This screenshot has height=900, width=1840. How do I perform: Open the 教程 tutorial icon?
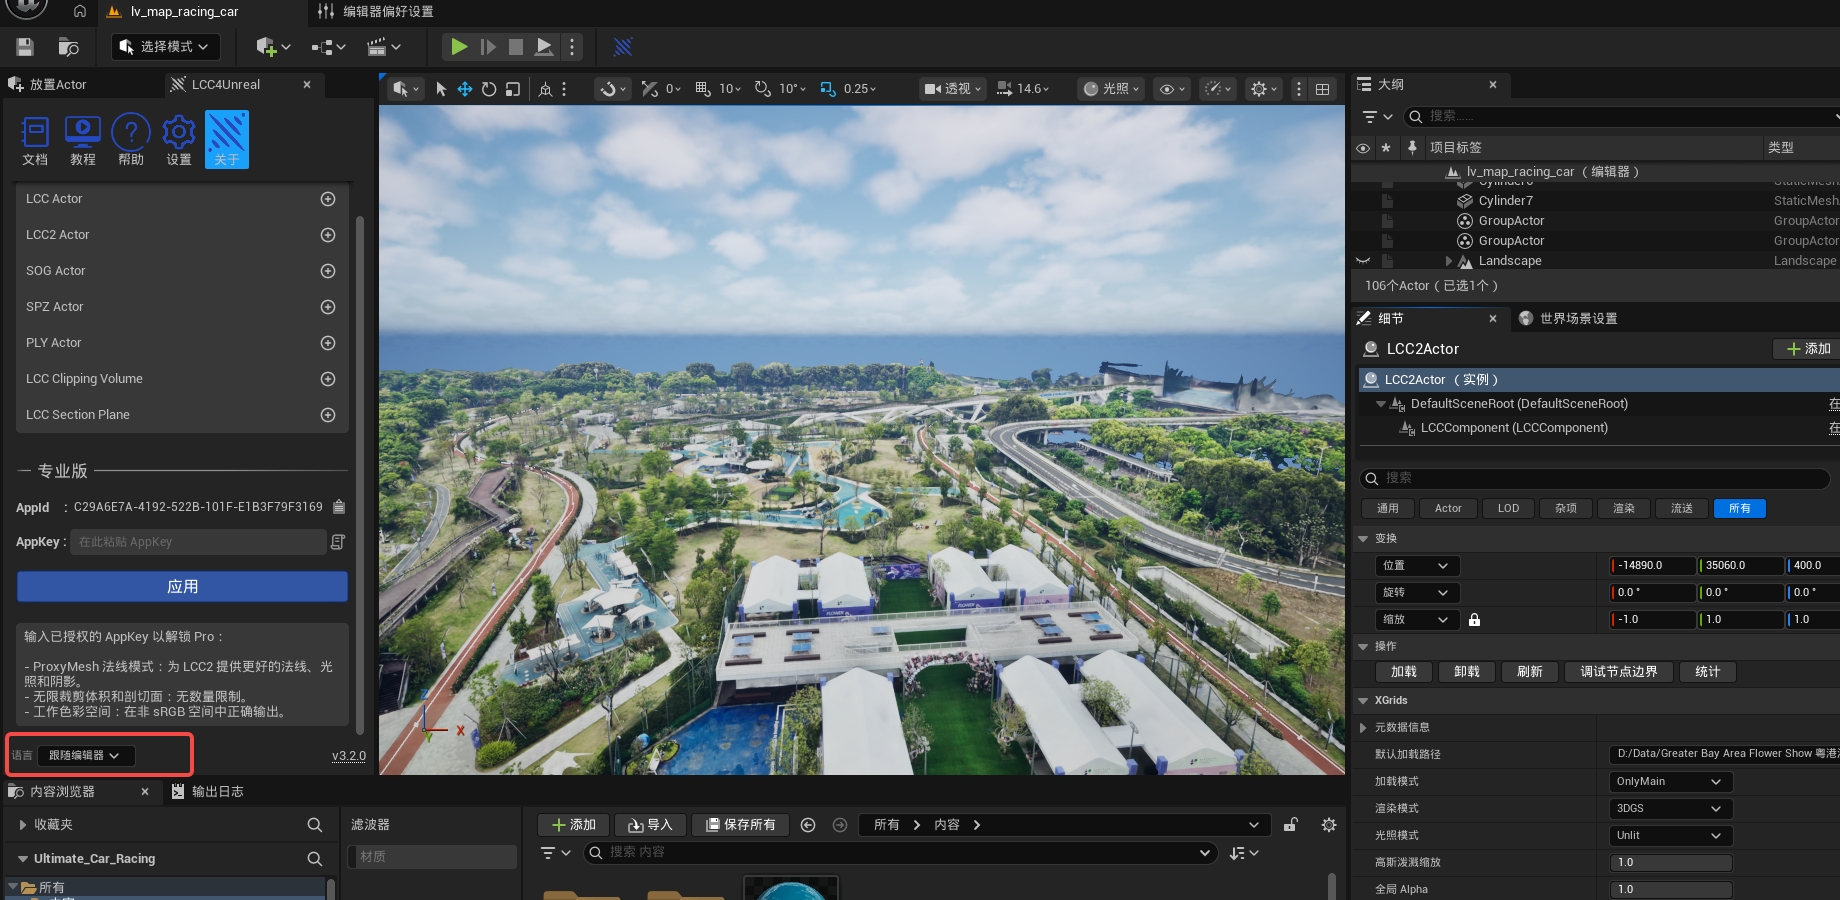coord(83,140)
